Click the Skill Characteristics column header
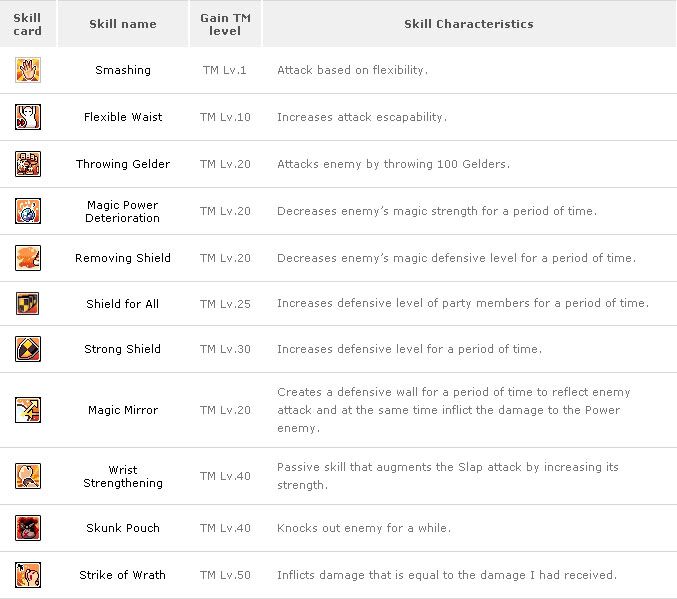Screen dimensions: 677x599 point(469,24)
